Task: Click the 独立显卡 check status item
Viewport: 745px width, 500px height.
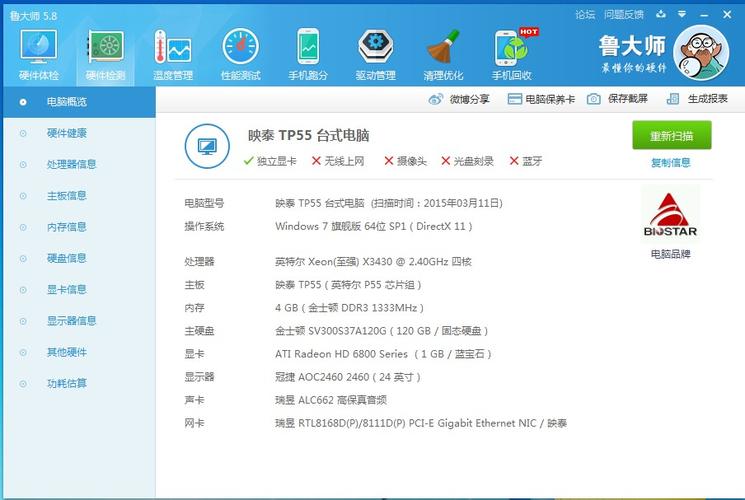Action: 269,161
